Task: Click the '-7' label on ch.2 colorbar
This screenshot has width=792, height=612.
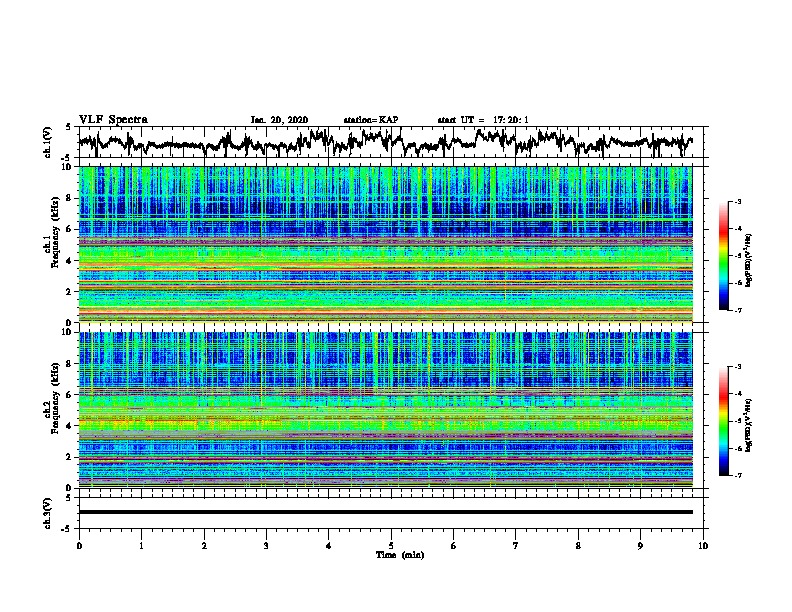Action: click(x=737, y=475)
